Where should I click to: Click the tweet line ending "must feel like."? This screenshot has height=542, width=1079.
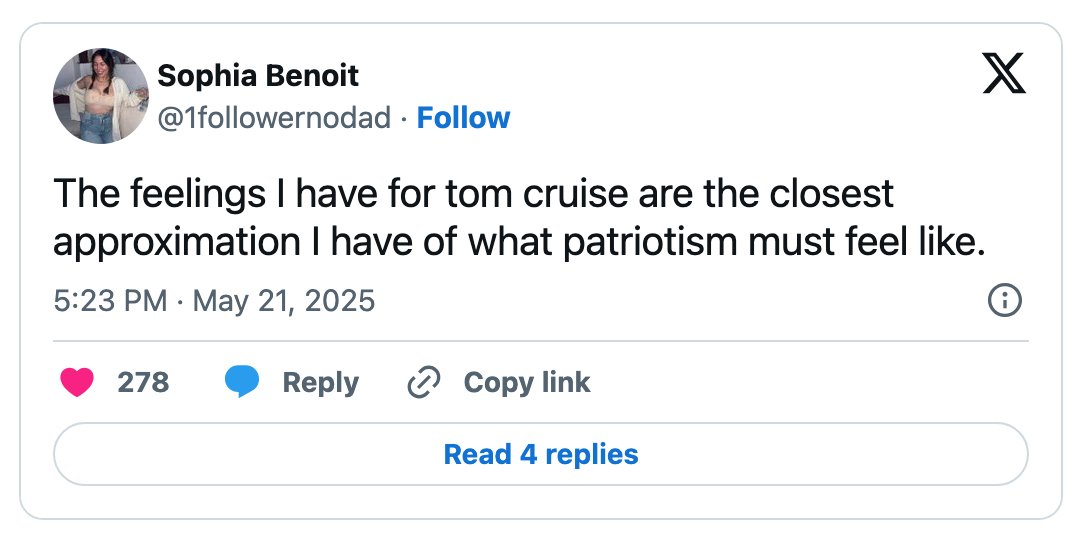520,242
